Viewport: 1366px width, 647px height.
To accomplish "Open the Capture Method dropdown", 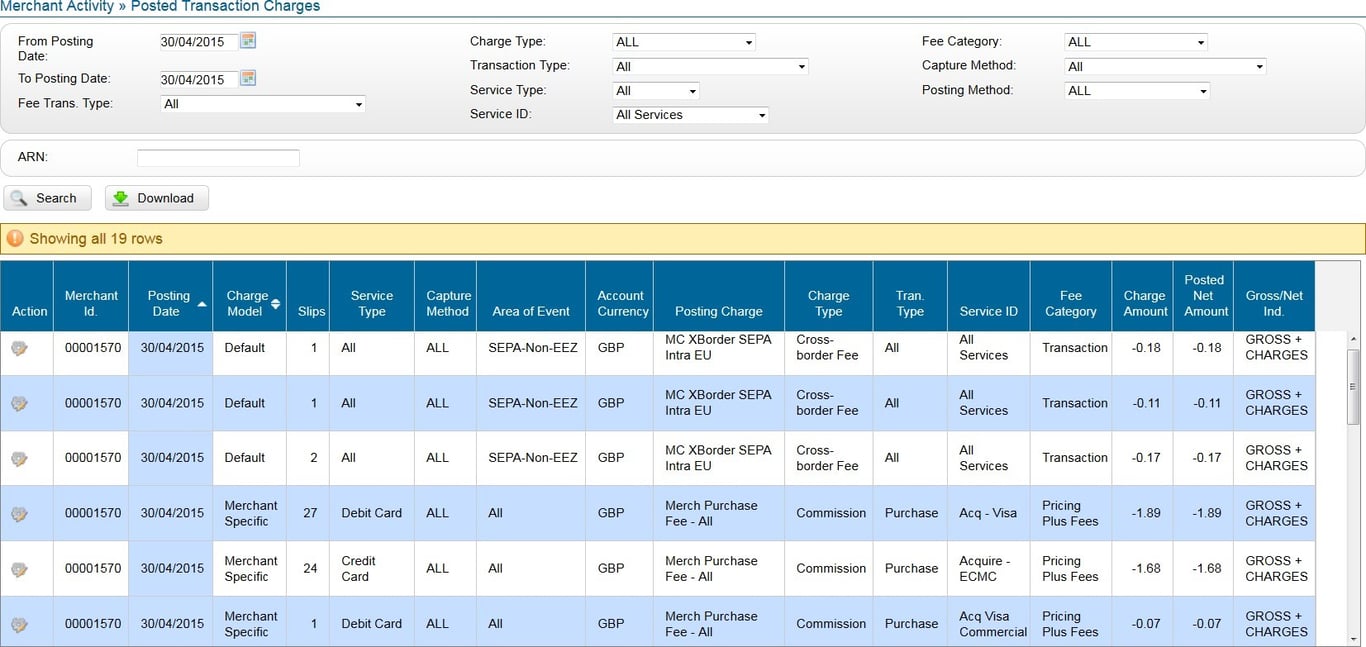I will pyautogui.click(x=1165, y=67).
